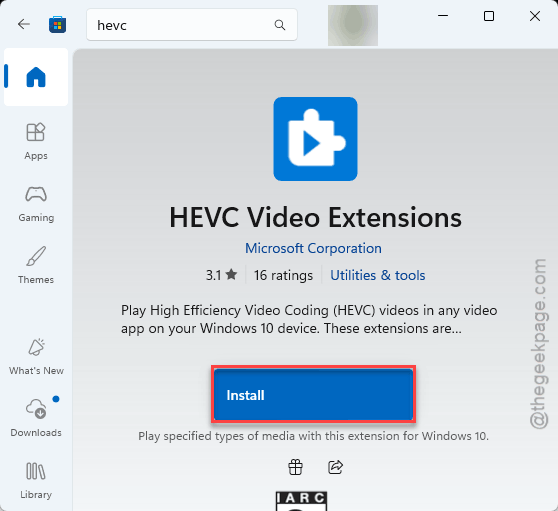Open the blurred user profile avatar
558x511 pixels.
click(x=353, y=25)
